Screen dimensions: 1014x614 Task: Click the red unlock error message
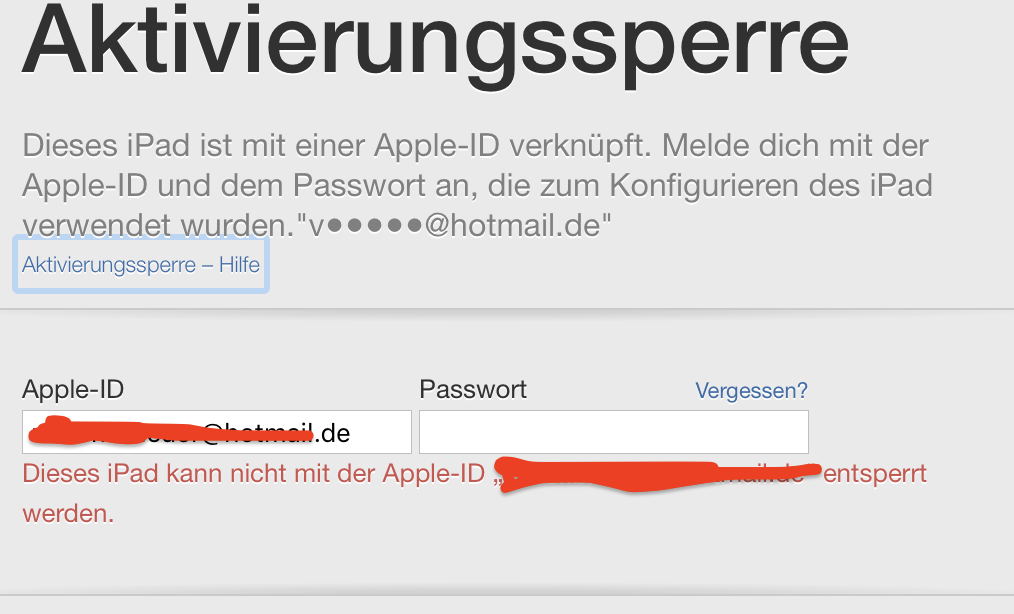(x=475, y=493)
